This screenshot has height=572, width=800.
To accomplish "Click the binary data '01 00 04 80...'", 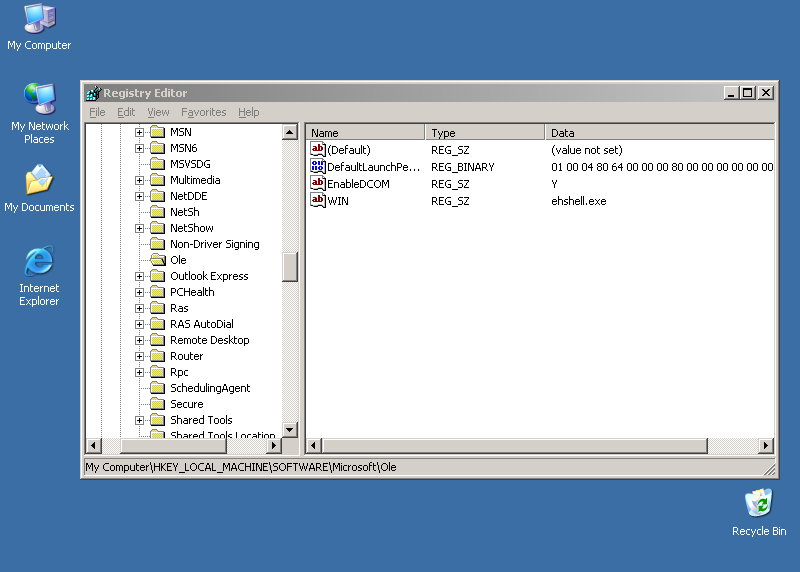I will 662,167.
